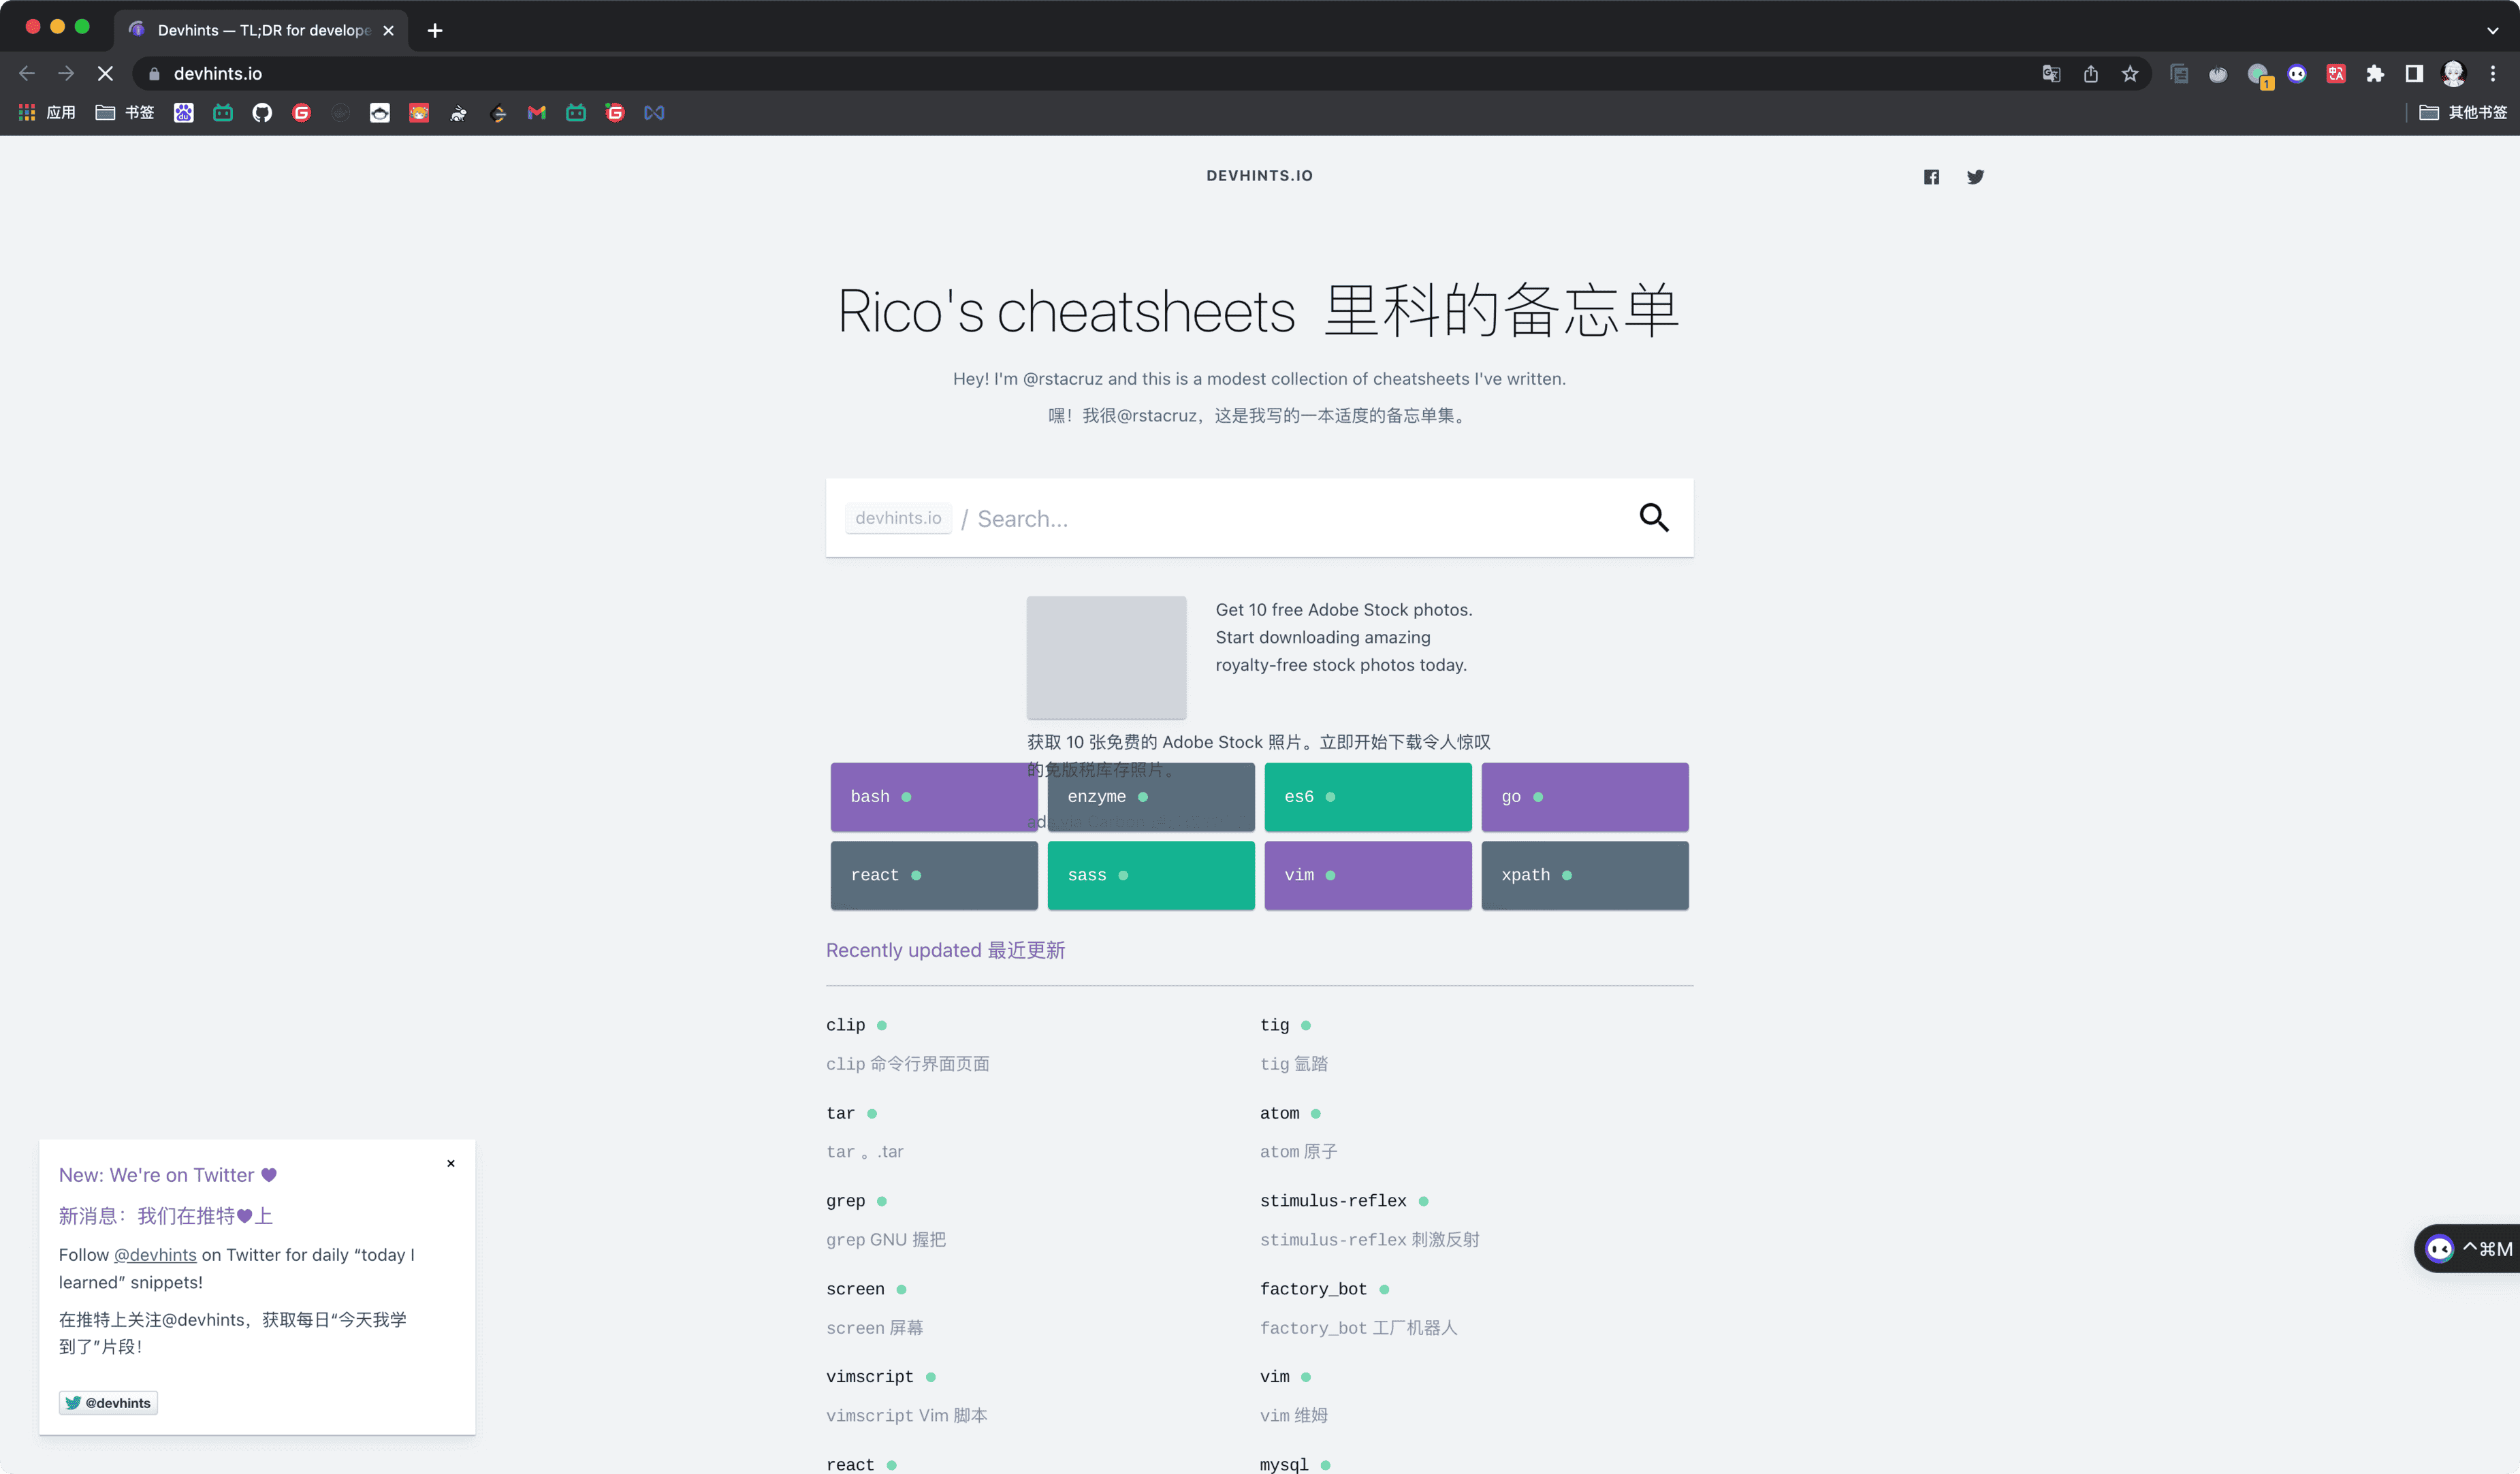Focus the Search input field

[1300, 518]
